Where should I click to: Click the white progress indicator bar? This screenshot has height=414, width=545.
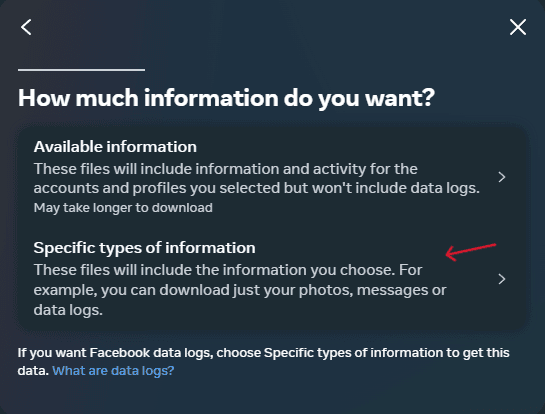81,70
